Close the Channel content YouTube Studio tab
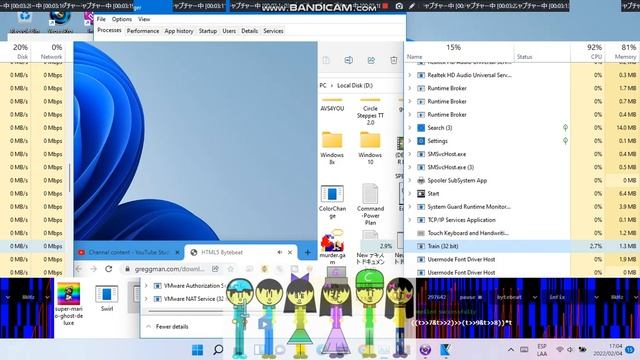This screenshot has height=360, width=640. [x=178, y=253]
